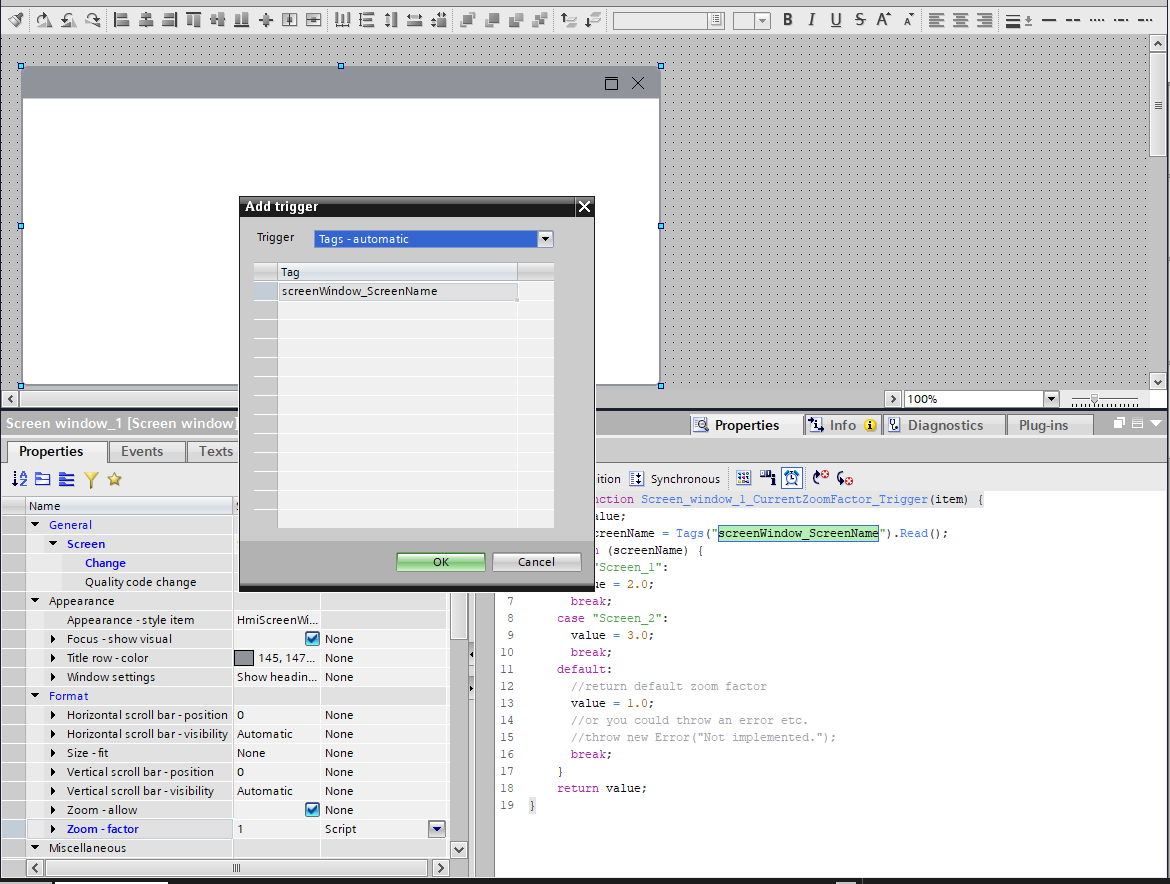The image size is (1170, 884).
Task: Sort properties alphabetically with A-Z icon
Action: tap(19, 480)
